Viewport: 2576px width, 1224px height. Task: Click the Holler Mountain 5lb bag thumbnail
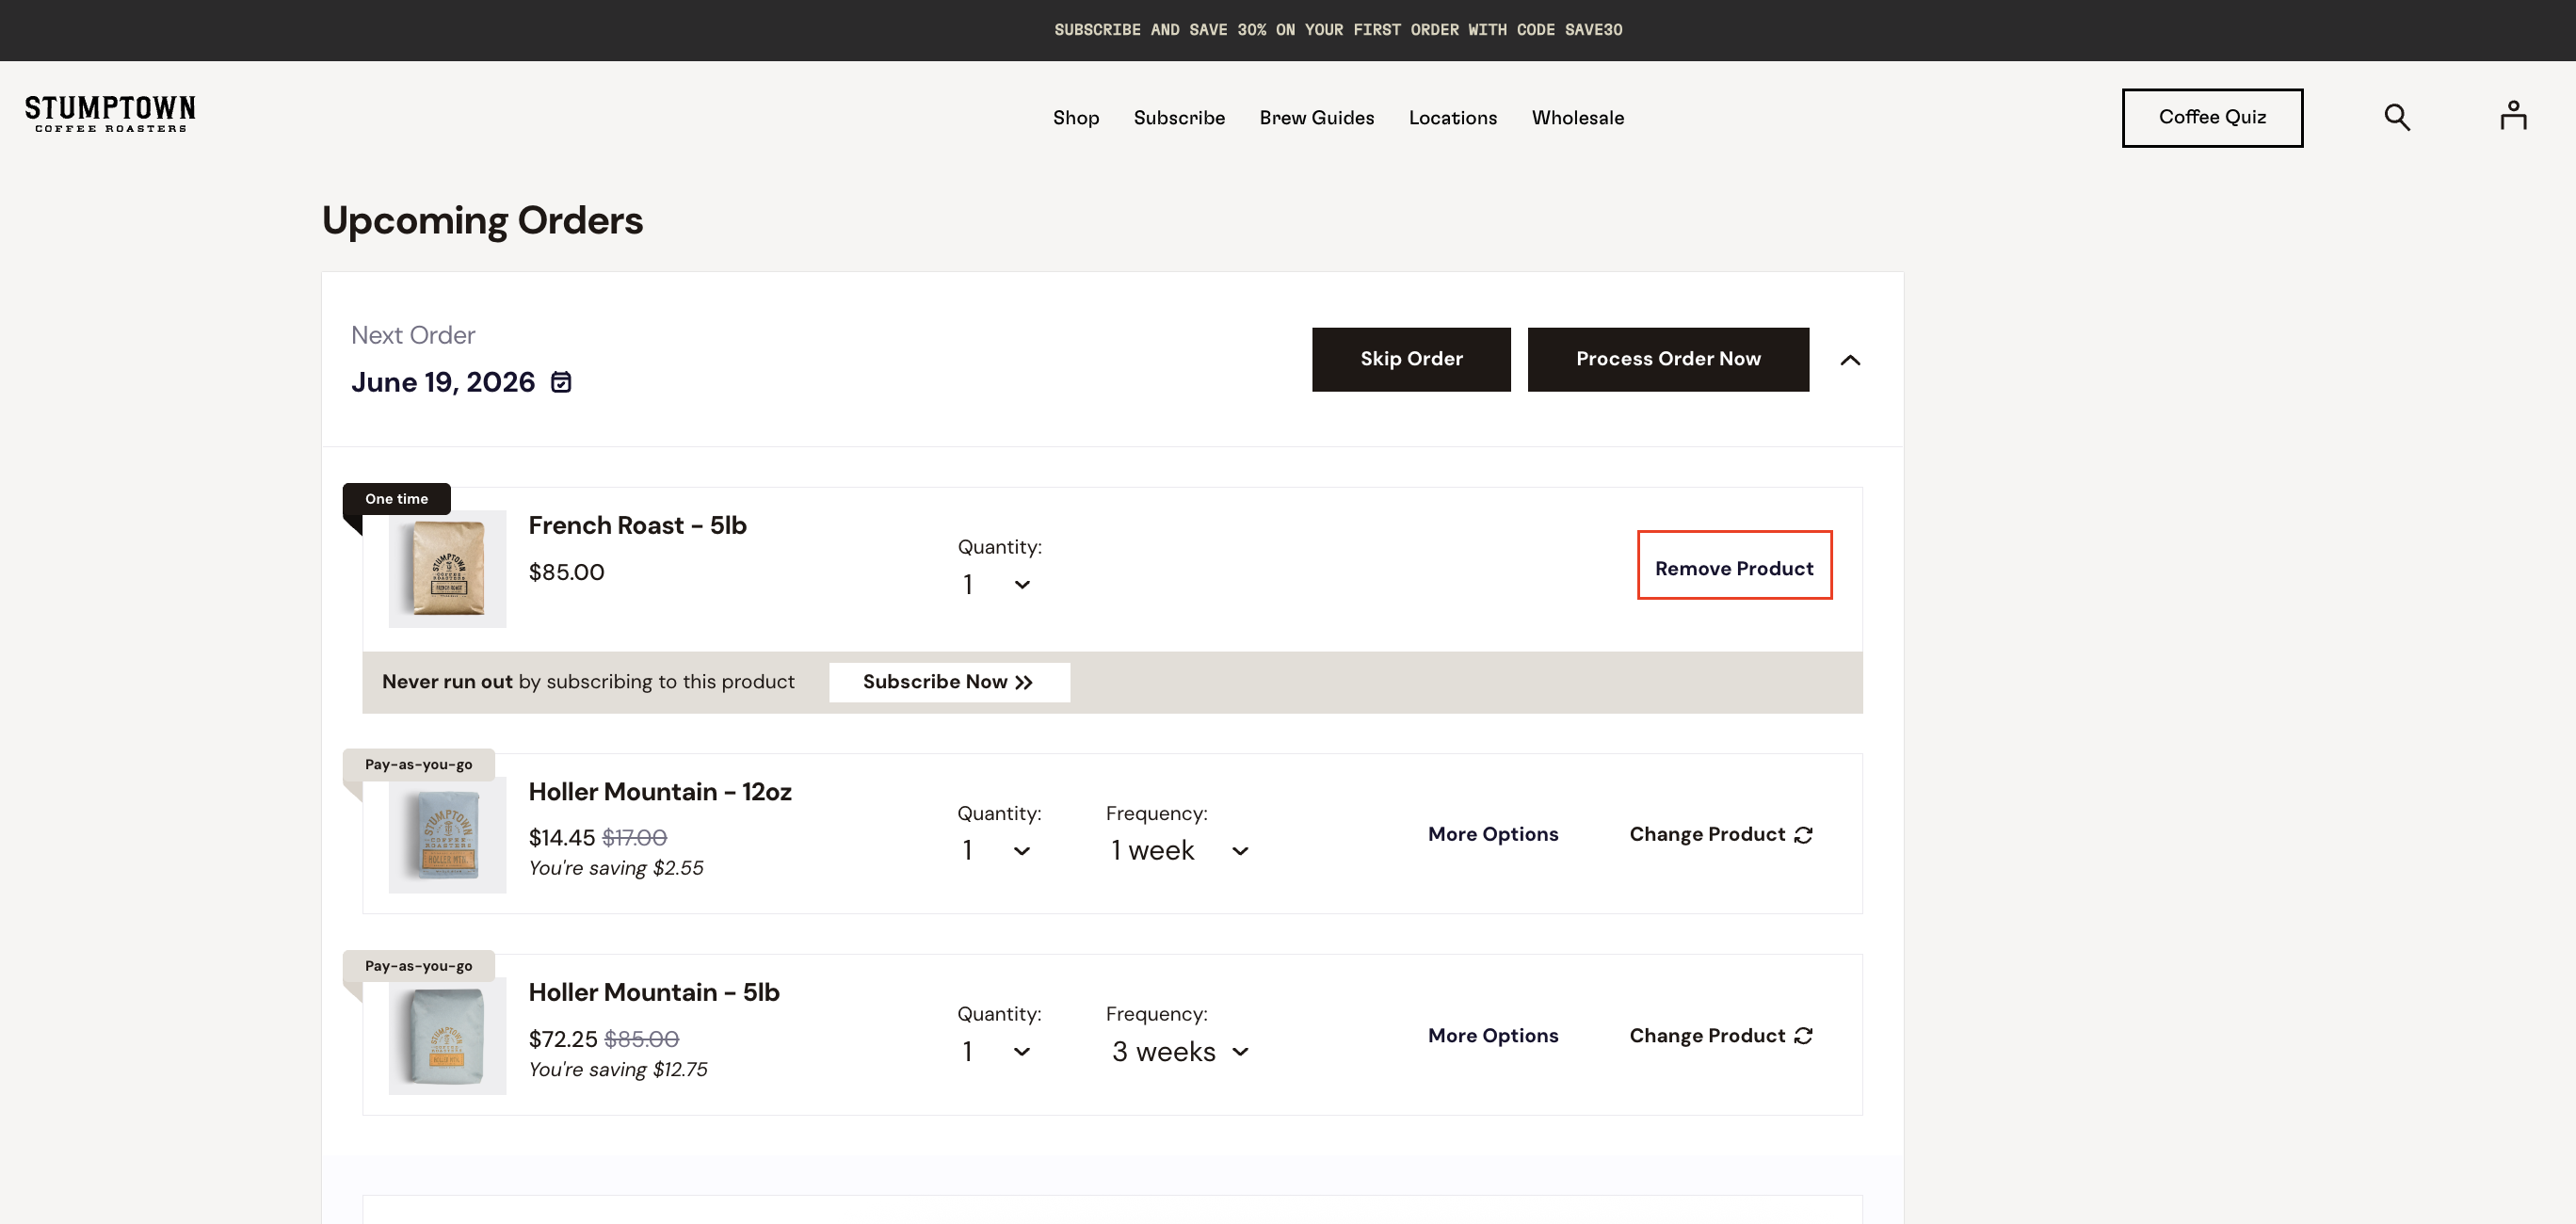click(447, 1036)
